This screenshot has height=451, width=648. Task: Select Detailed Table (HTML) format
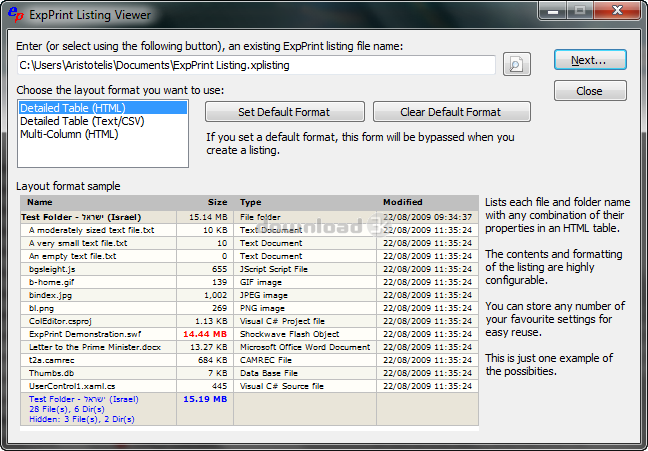pyautogui.click(x=102, y=108)
